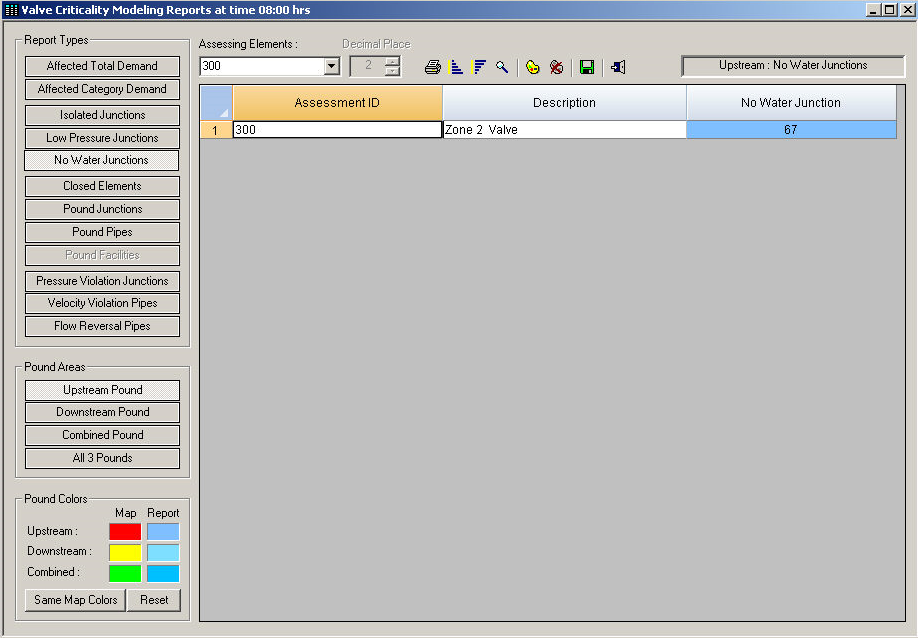Open the Pound Junctions report
This screenshot has height=638, width=918.
(102, 209)
